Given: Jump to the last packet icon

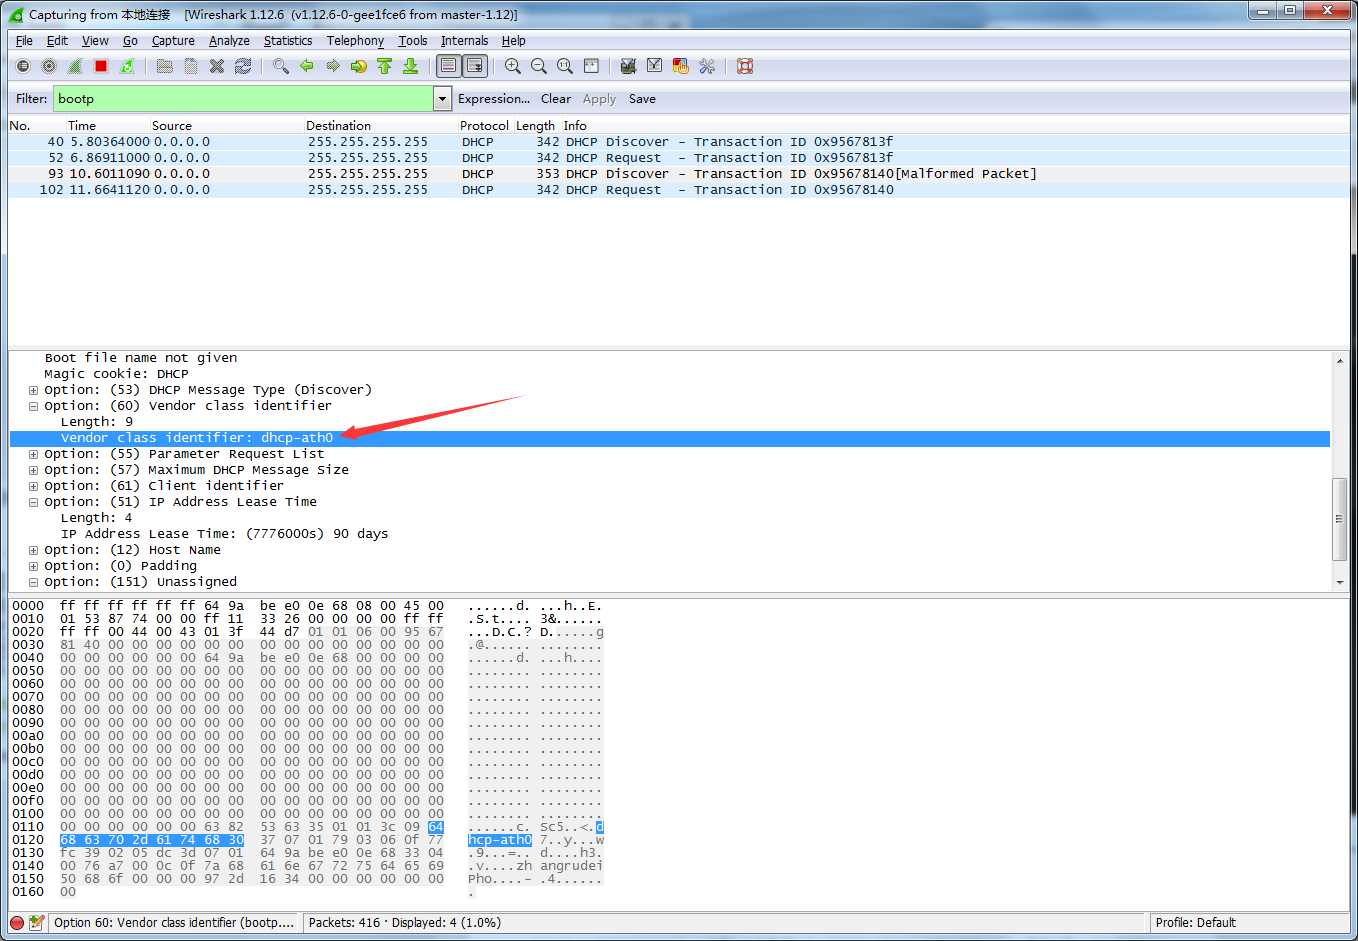Looking at the screenshot, I should click(410, 66).
